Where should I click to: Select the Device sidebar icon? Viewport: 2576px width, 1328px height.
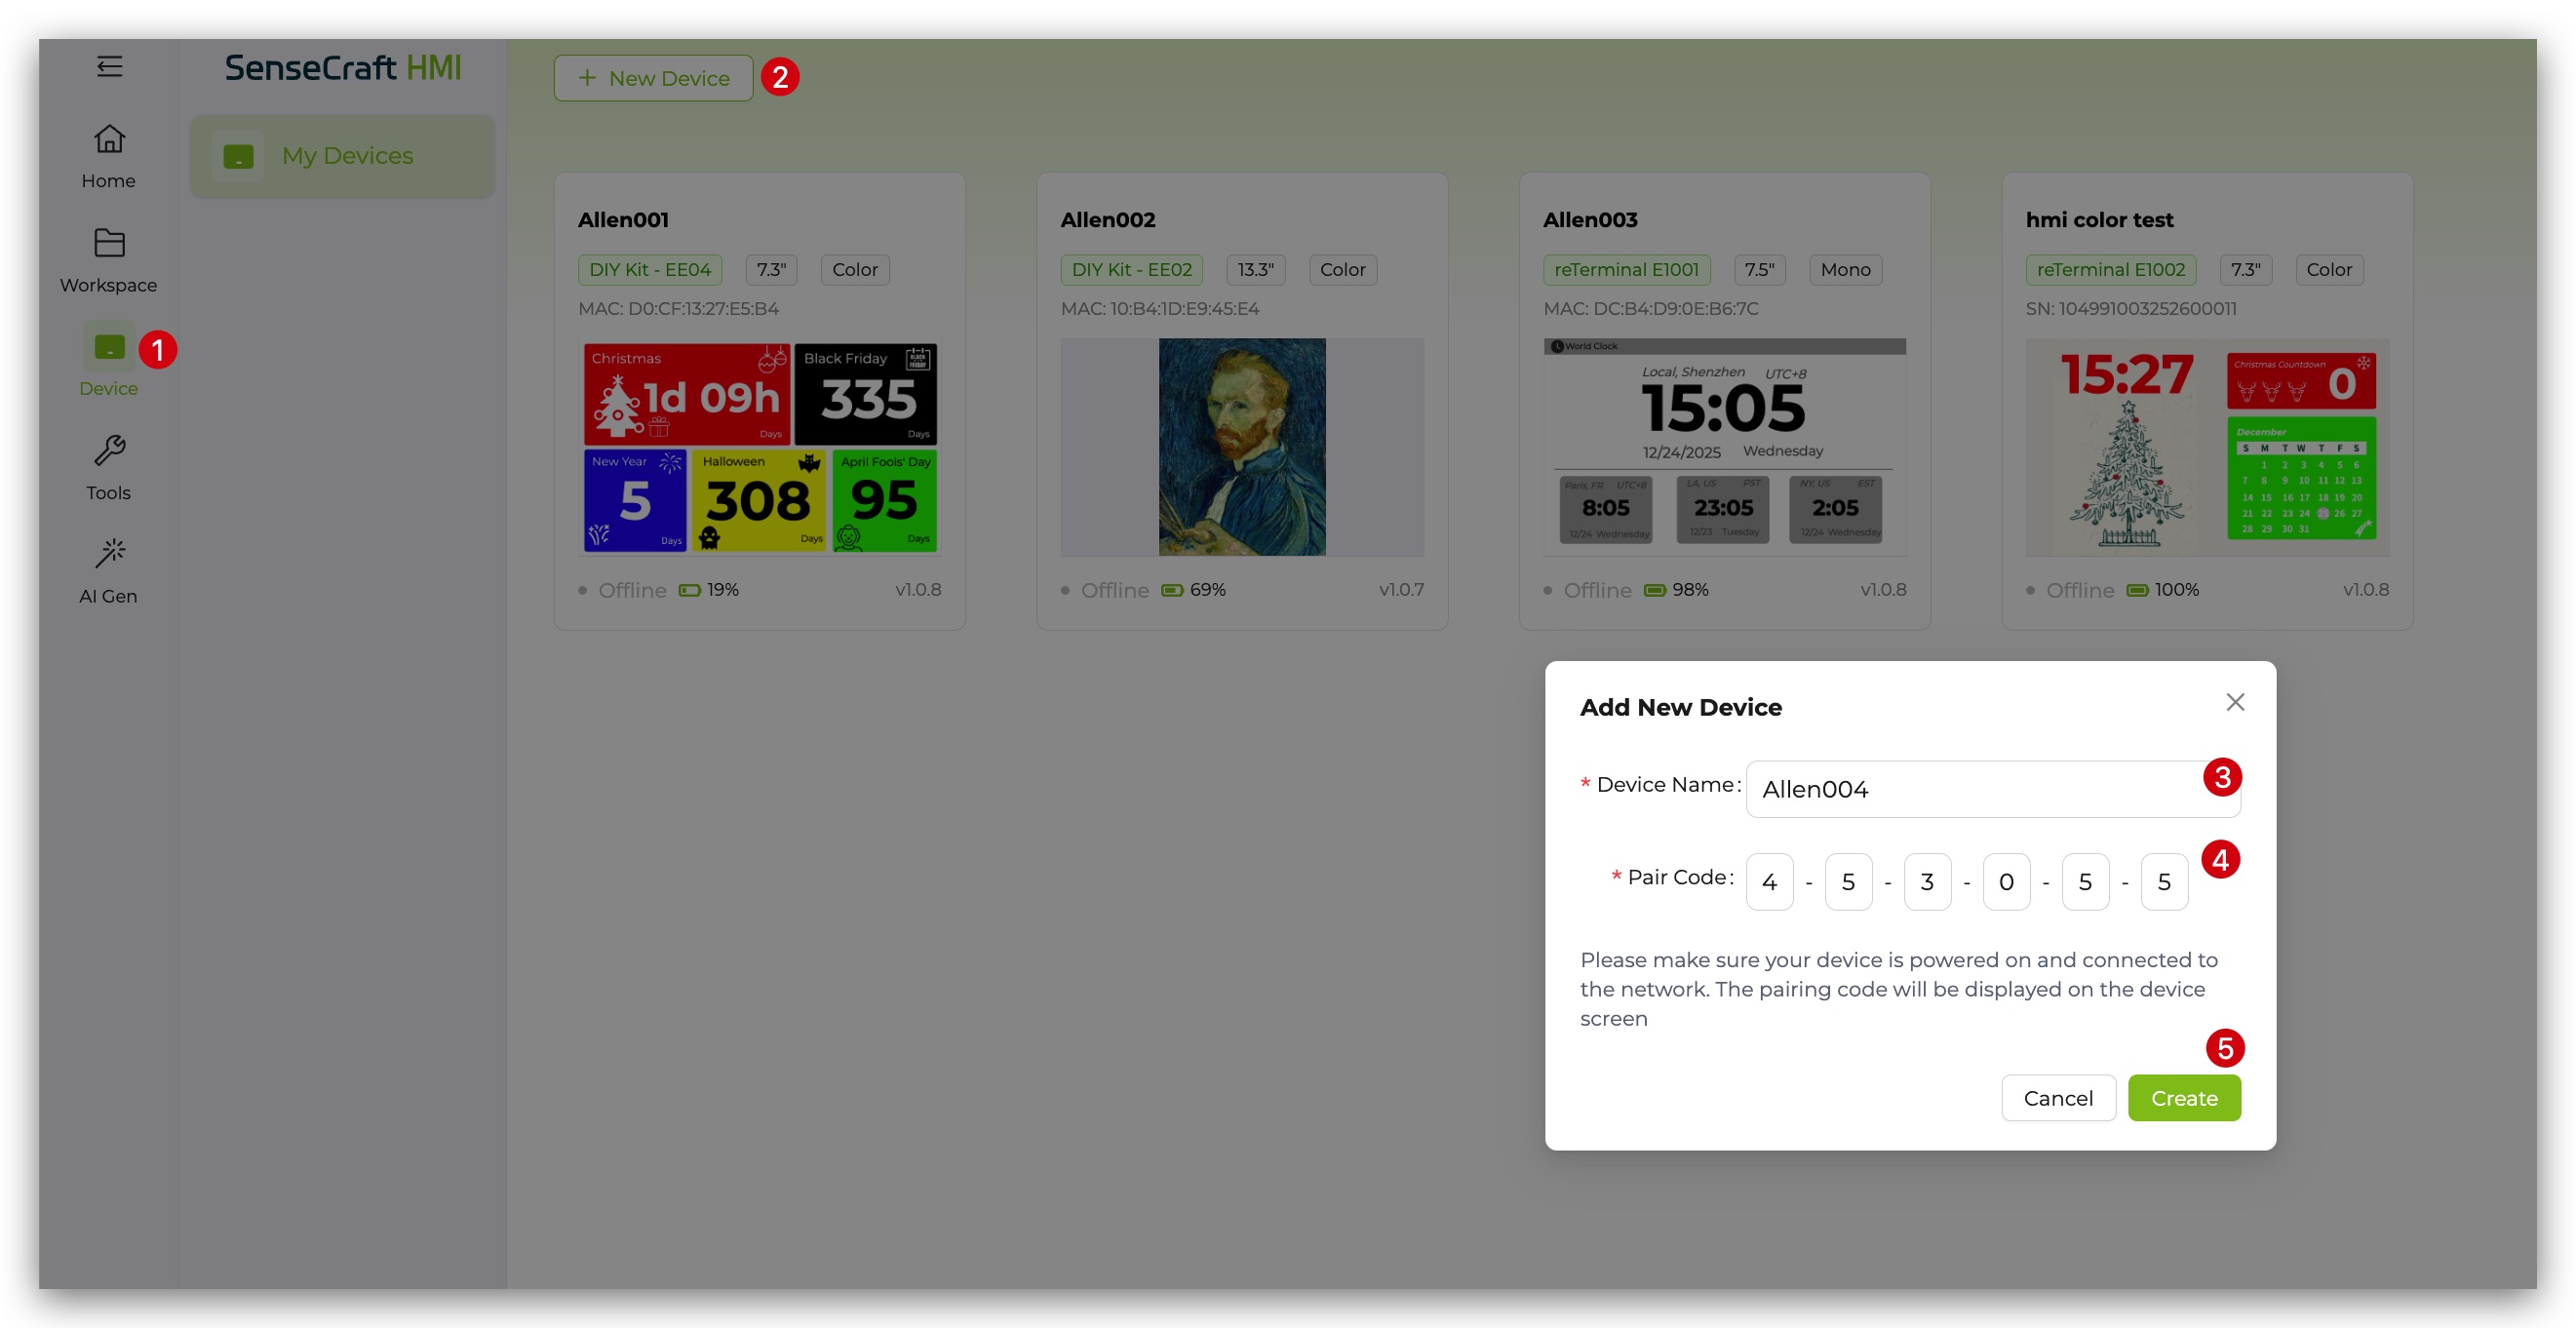pos(109,347)
